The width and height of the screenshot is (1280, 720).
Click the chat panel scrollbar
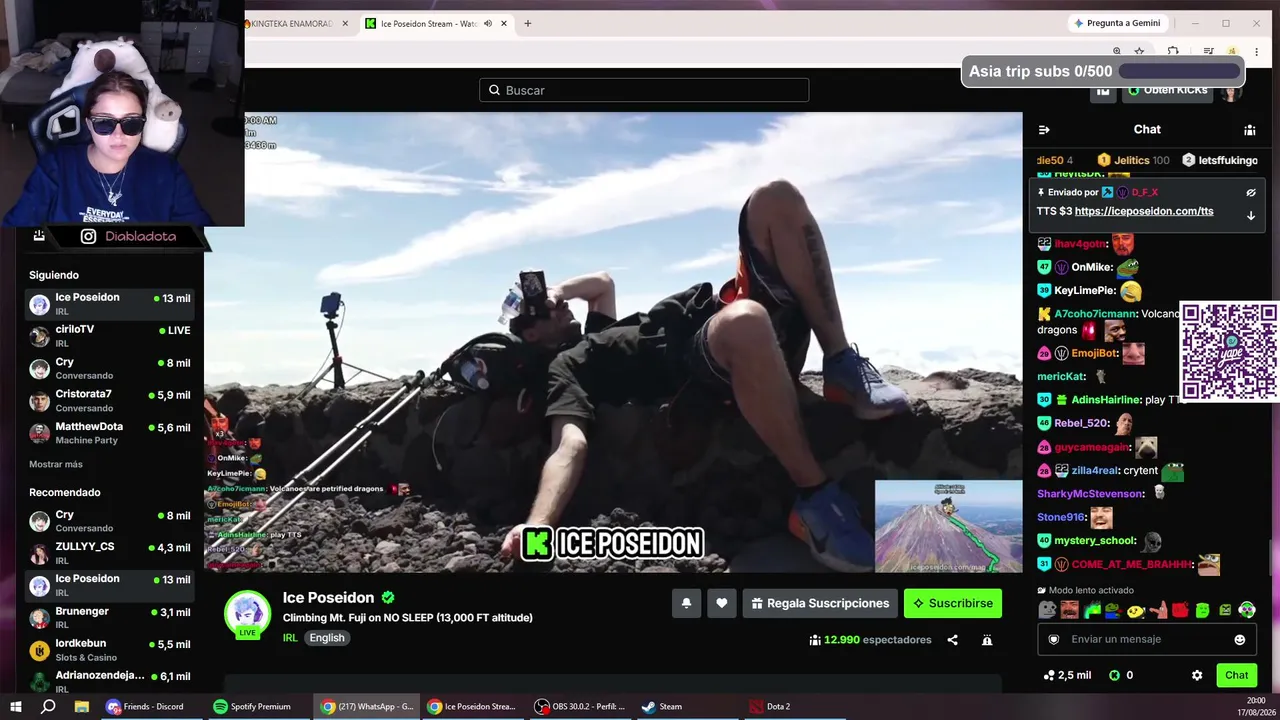click(x=1271, y=558)
